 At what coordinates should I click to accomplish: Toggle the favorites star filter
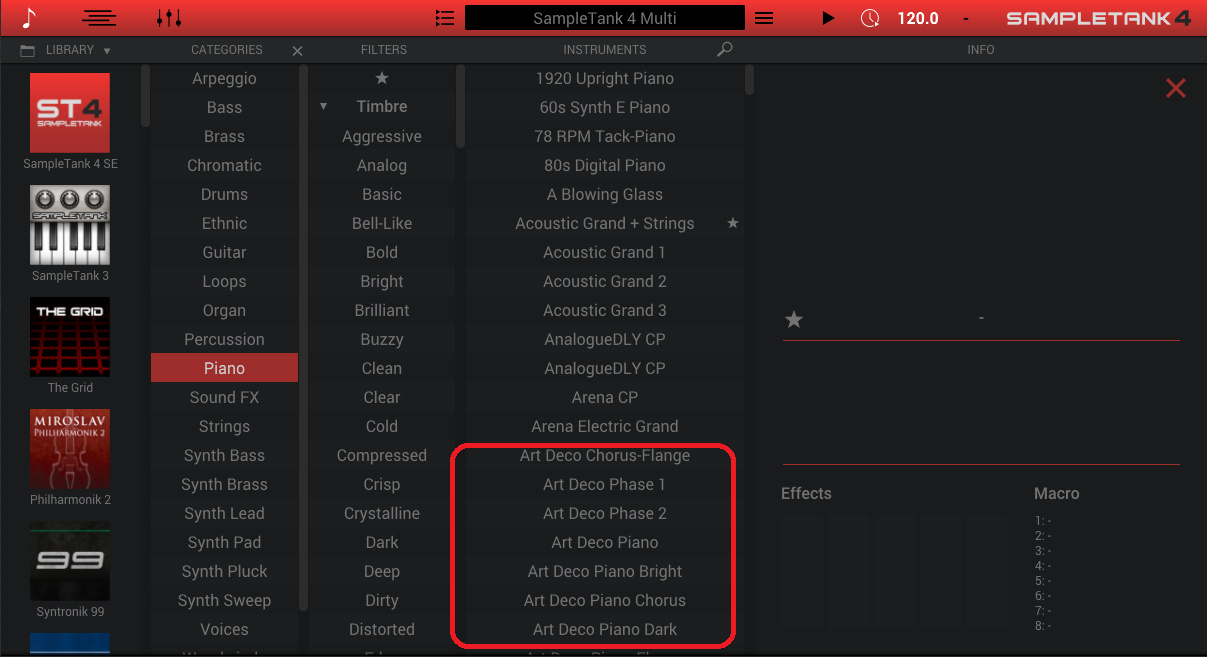click(381, 78)
